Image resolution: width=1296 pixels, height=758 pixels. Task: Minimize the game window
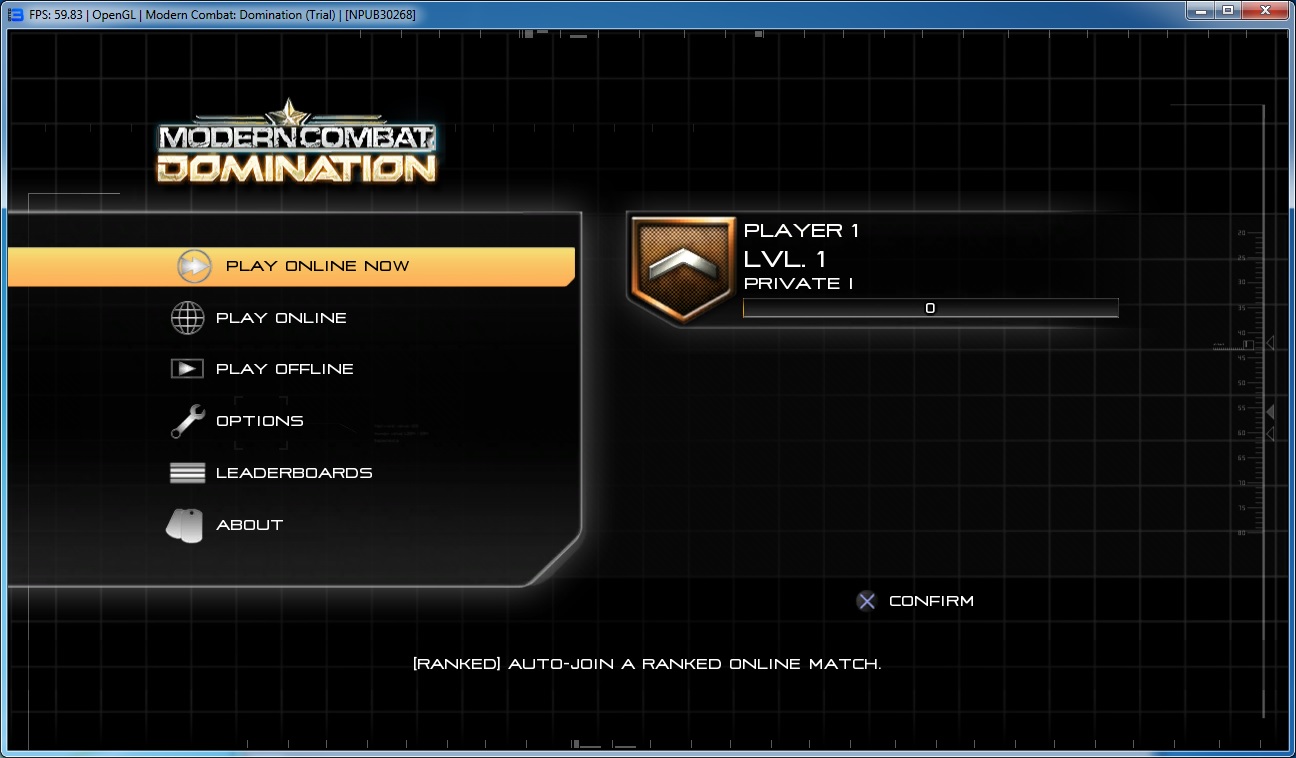pos(1200,11)
